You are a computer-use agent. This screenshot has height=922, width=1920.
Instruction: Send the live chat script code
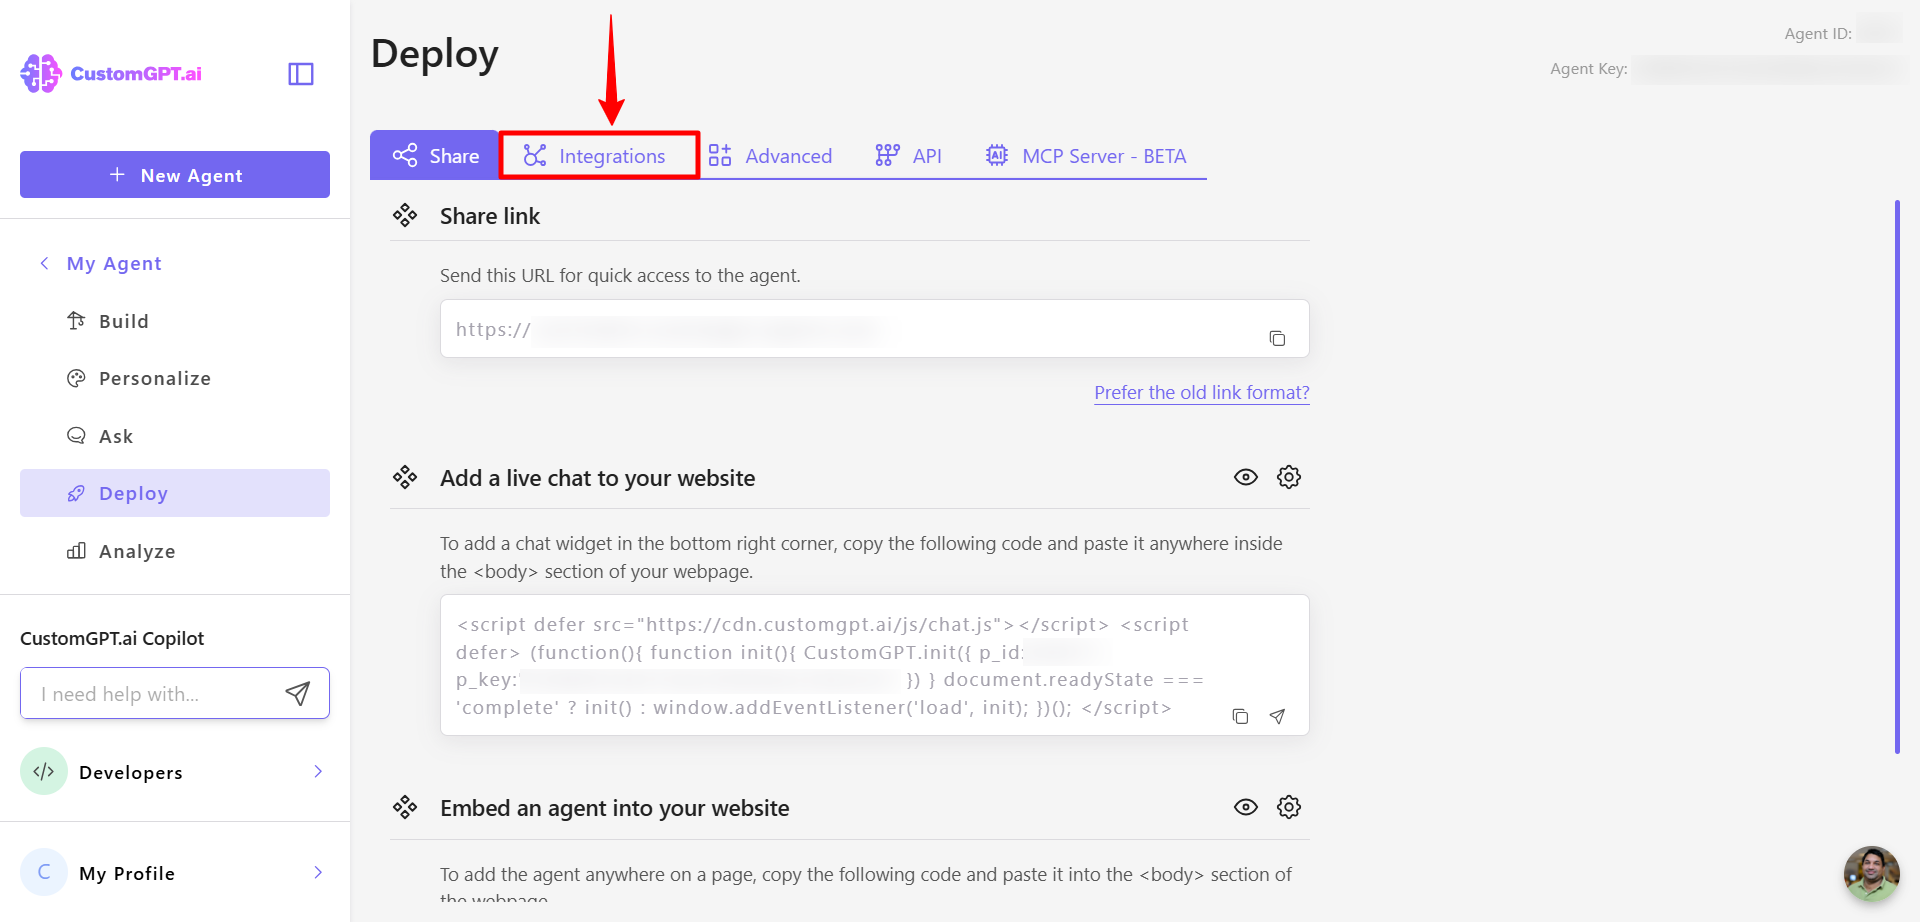[x=1277, y=716]
